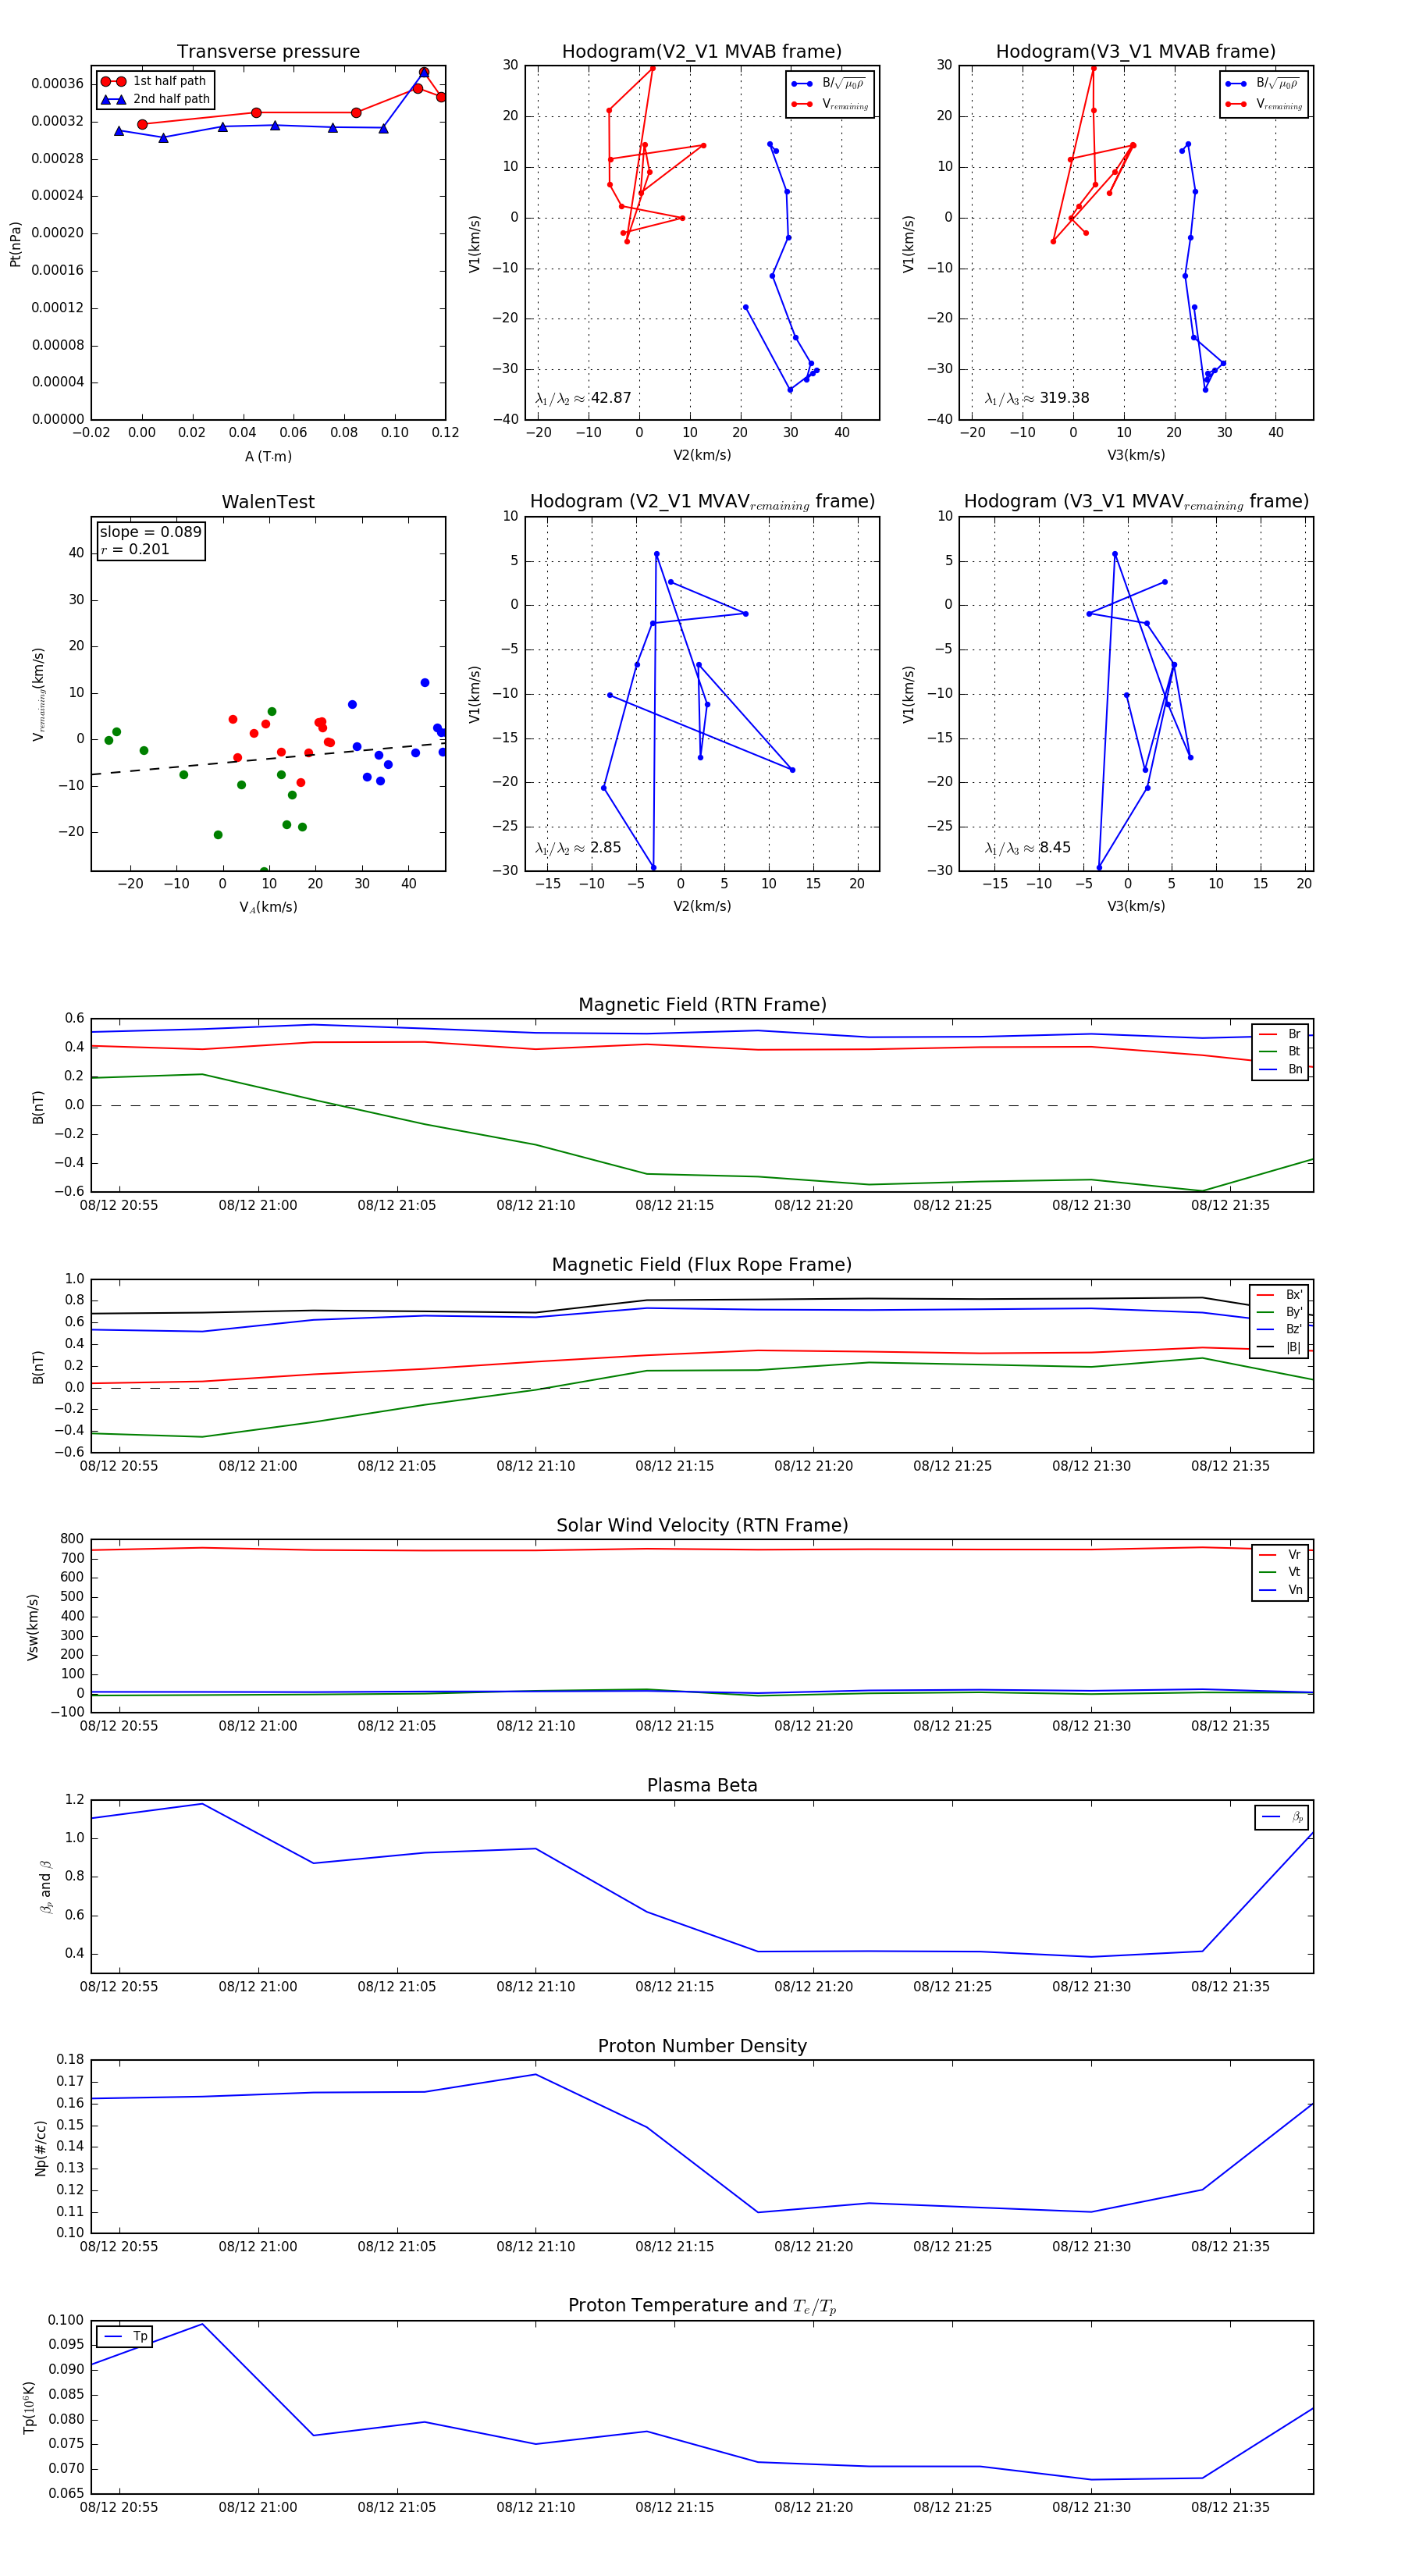Click the 'A (T·m)' axis label
The width and height of the screenshot is (1405, 2576).
click(268, 456)
